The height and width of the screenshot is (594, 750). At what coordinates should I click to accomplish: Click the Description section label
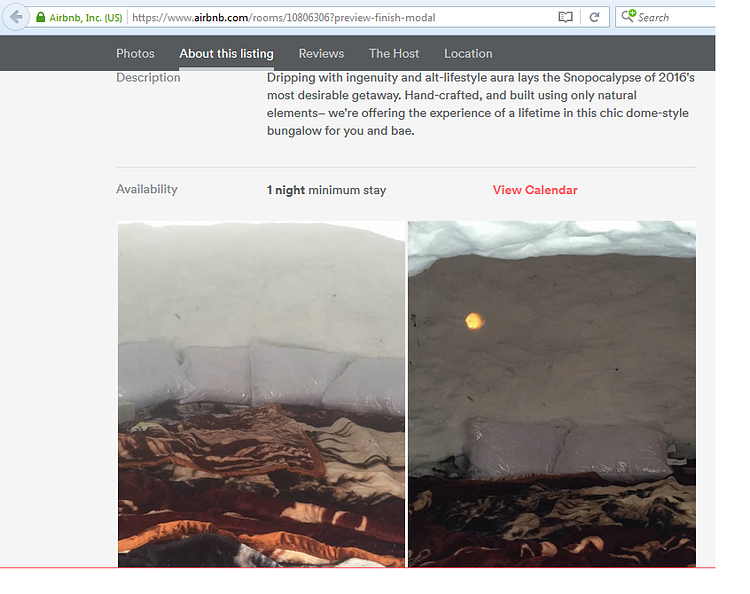pyautogui.click(x=148, y=78)
